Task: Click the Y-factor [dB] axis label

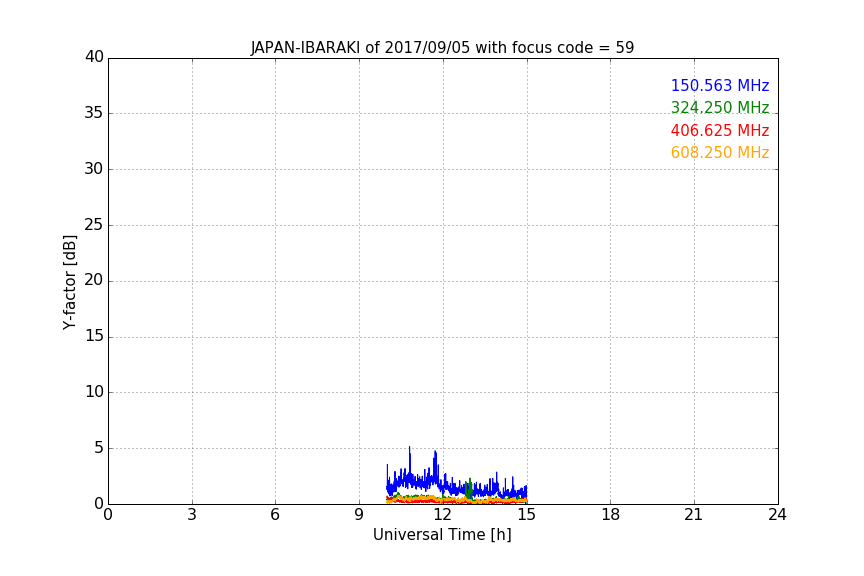Action: click(69, 282)
